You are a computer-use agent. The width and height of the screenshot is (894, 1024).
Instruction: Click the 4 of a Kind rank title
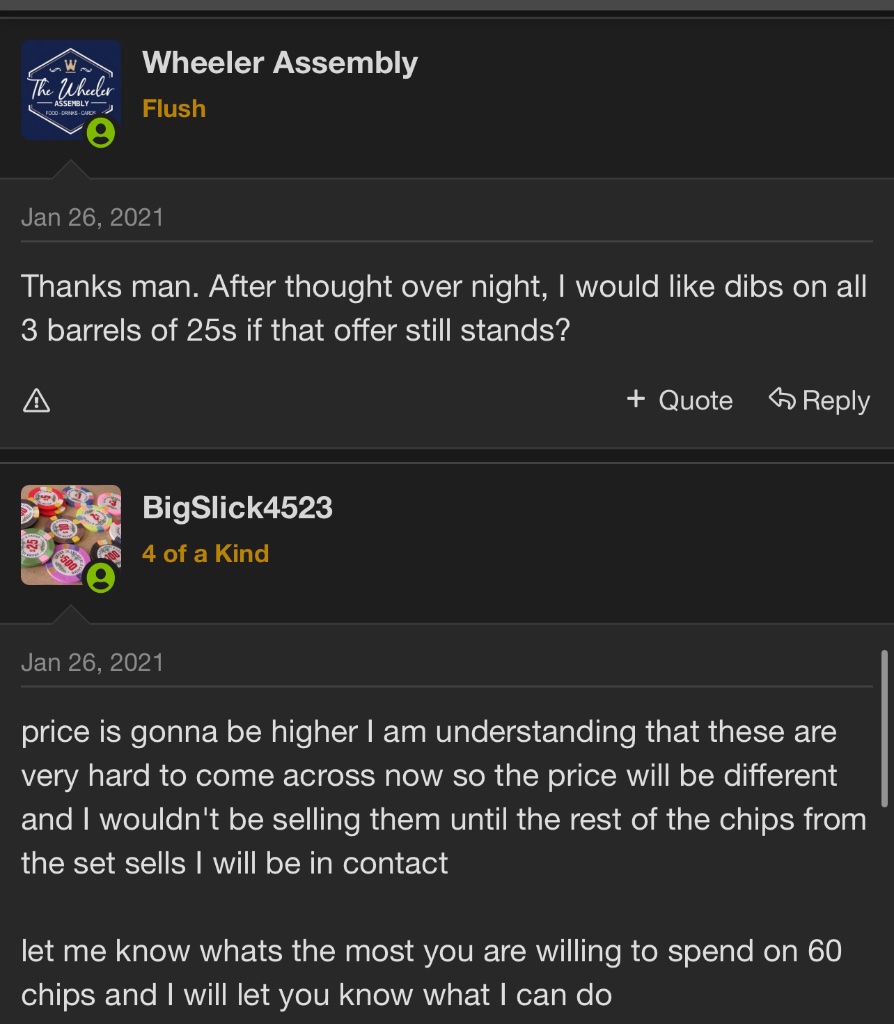tap(205, 553)
